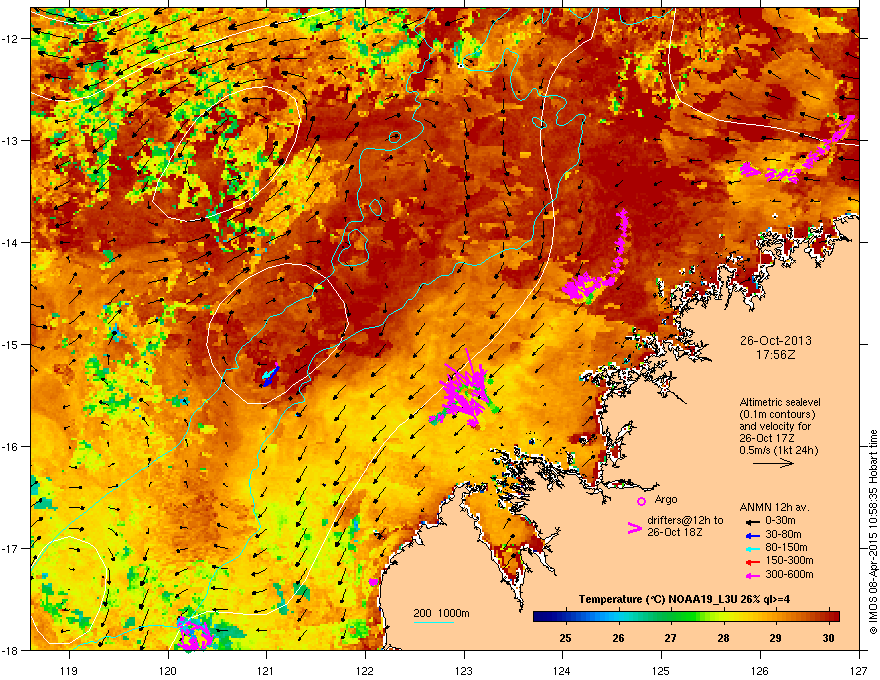Click the cyan 200 1000m isobath legend line

(x=434, y=622)
